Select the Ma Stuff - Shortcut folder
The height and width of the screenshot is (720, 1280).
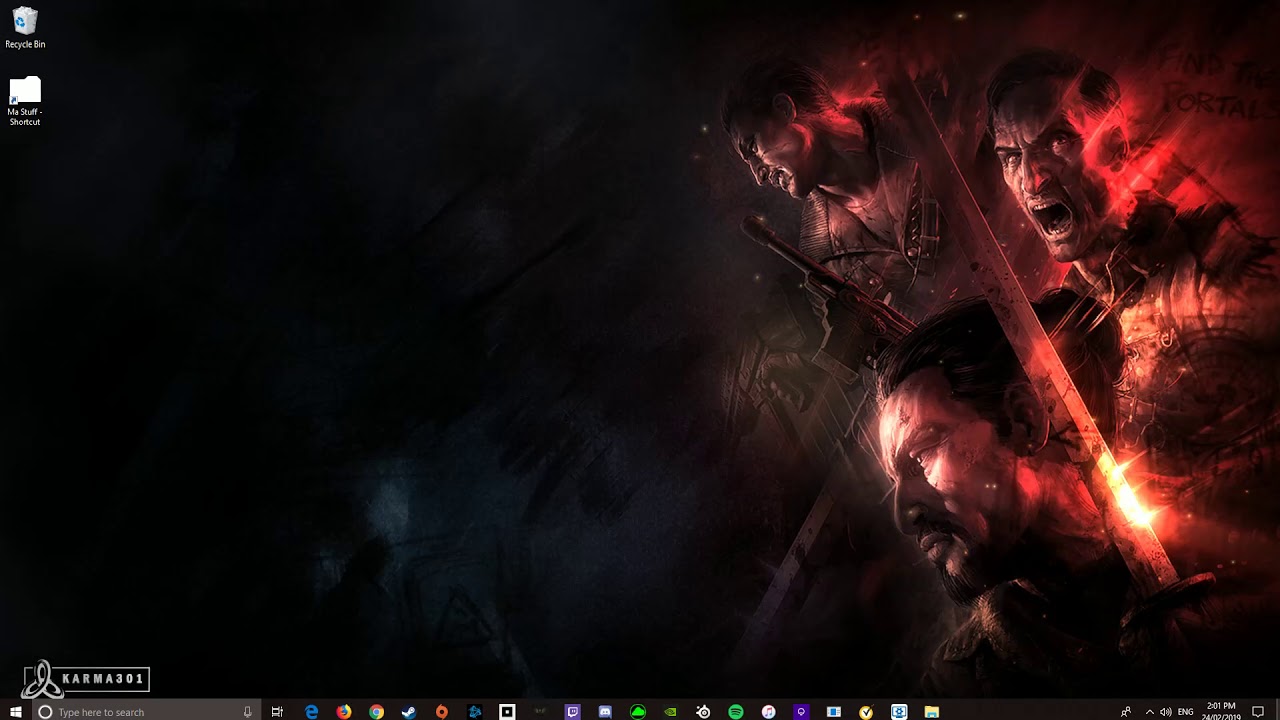point(25,101)
